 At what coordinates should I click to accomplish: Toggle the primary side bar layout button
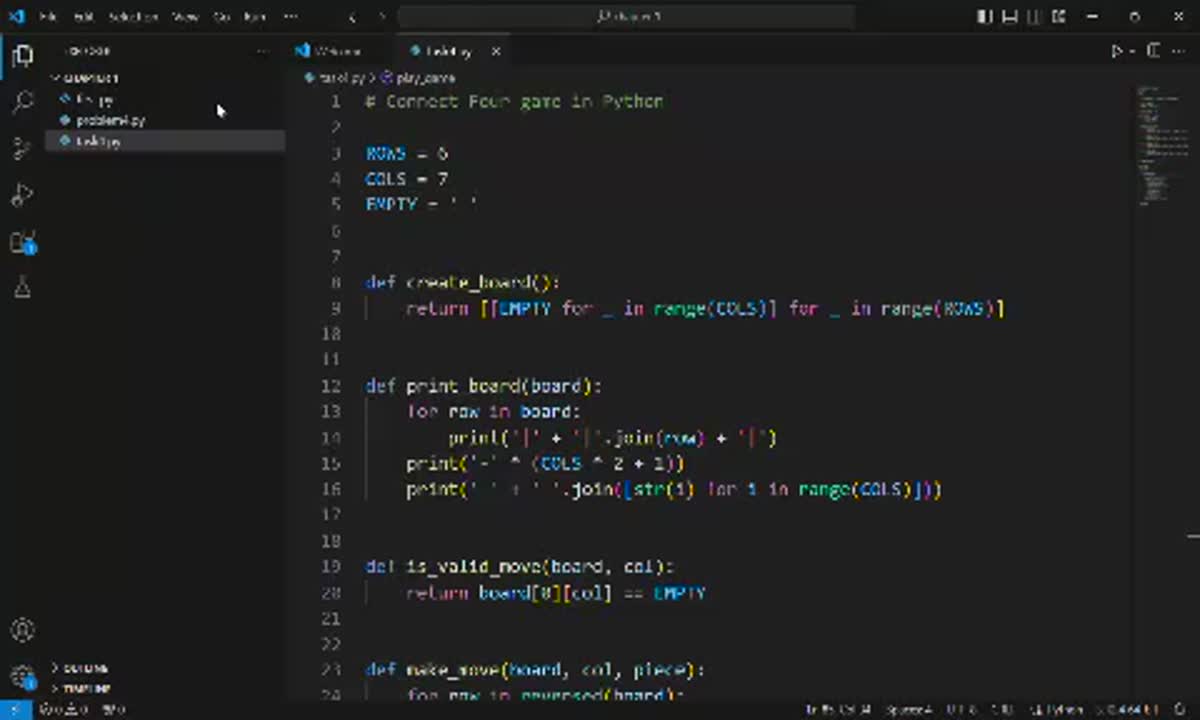tap(985, 17)
